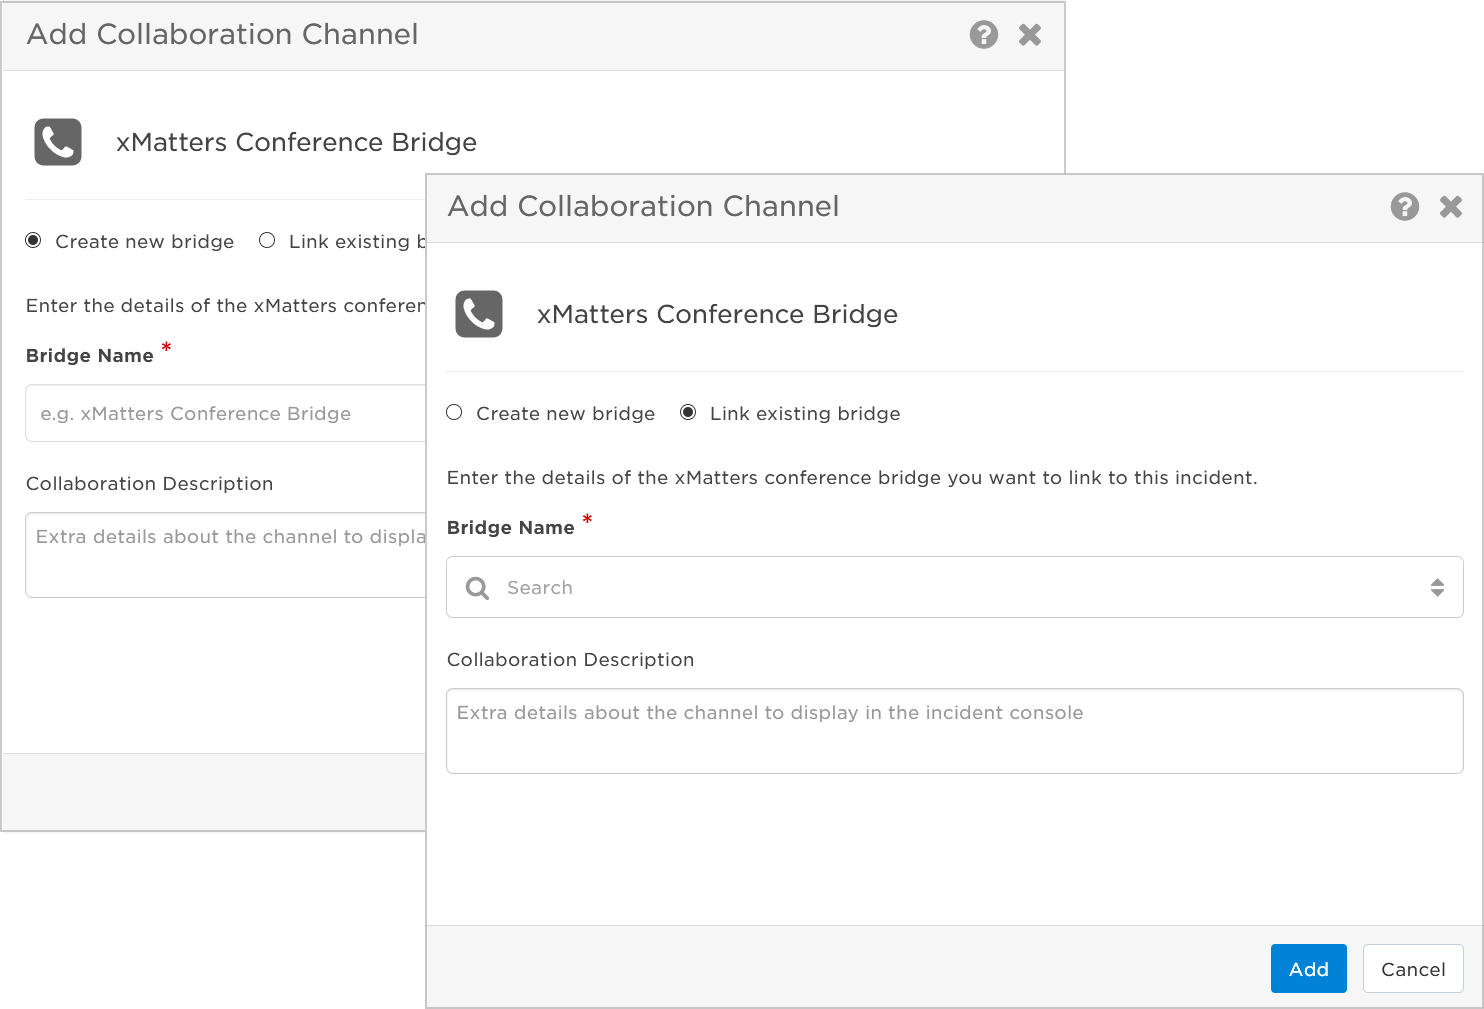Open help in the back dialog

983,35
